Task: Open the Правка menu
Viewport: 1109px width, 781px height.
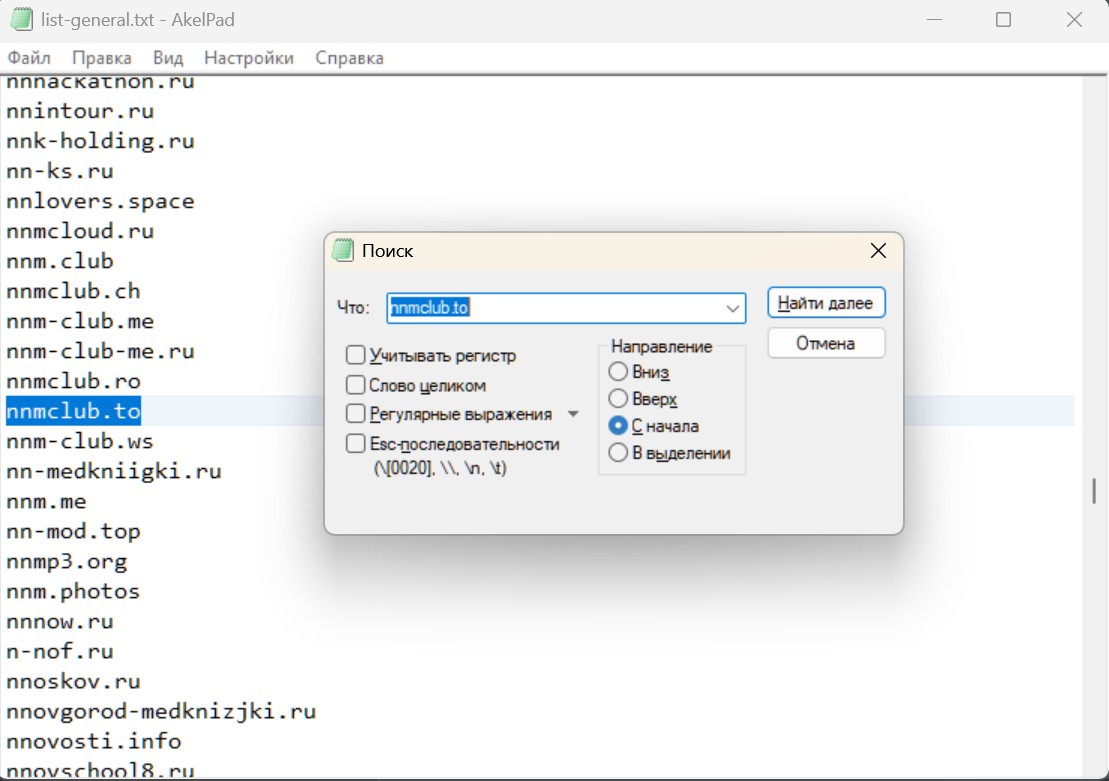Action: pos(102,58)
